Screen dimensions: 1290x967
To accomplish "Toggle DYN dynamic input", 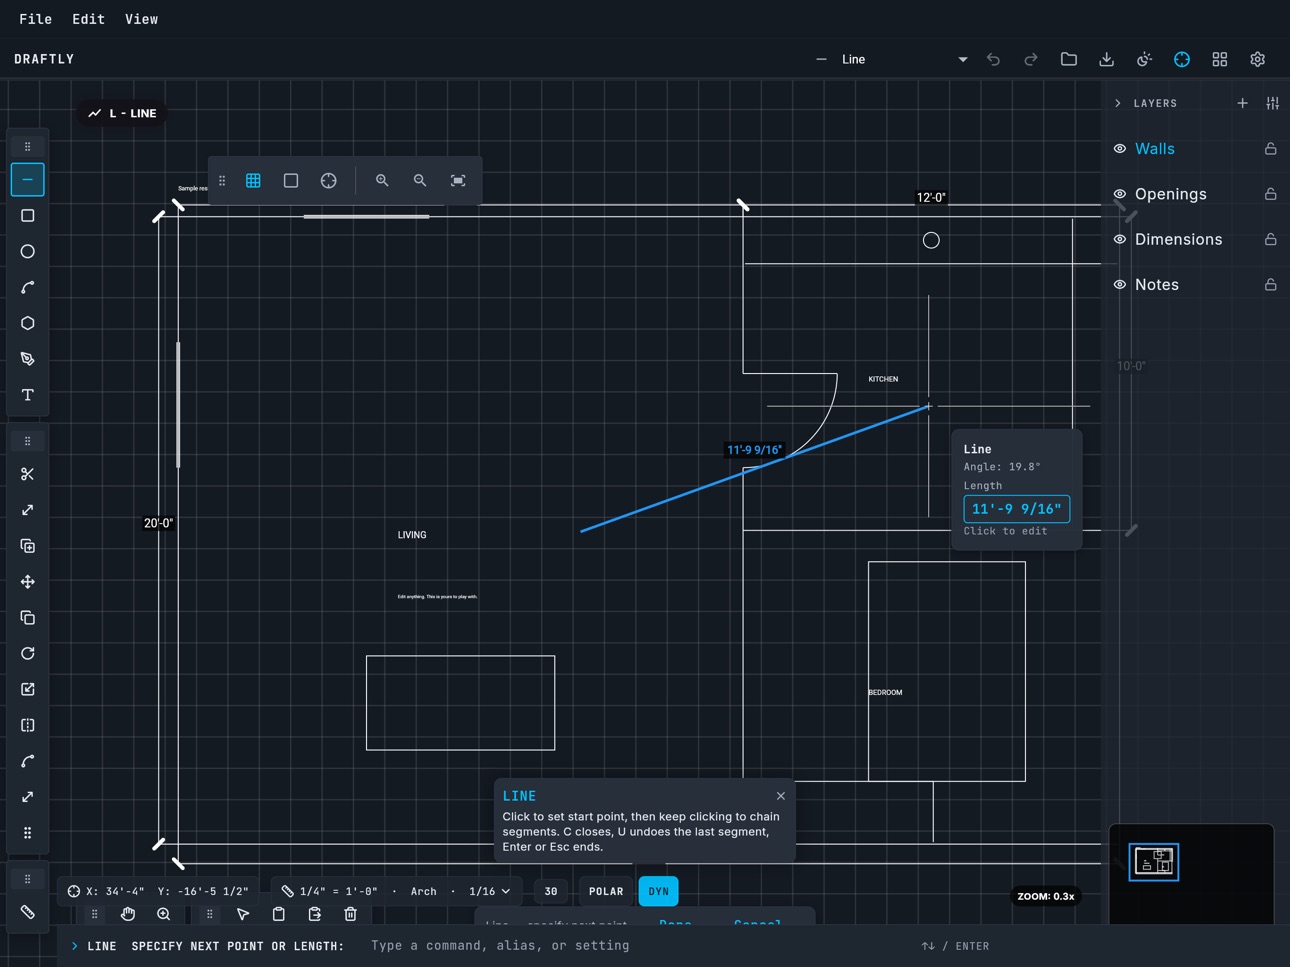I will pos(658,891).
